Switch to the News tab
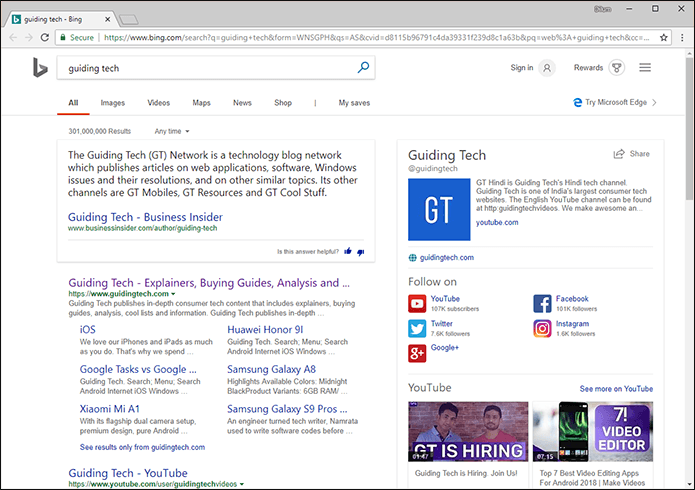695x490 pixels. [242, 103]
